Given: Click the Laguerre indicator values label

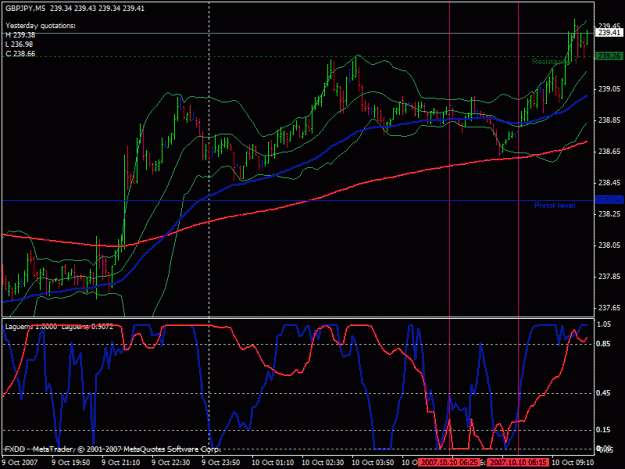Looking at the screenshot, I should (x=59, y=326).
